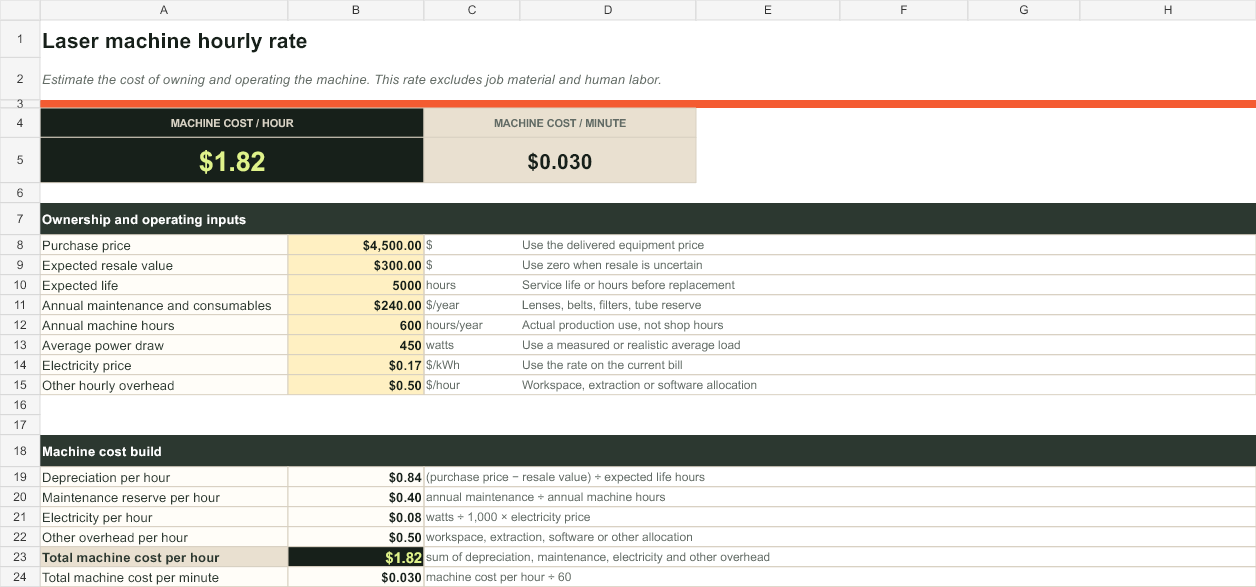Click the 'Maintenance reserve per hour' label

164,497
